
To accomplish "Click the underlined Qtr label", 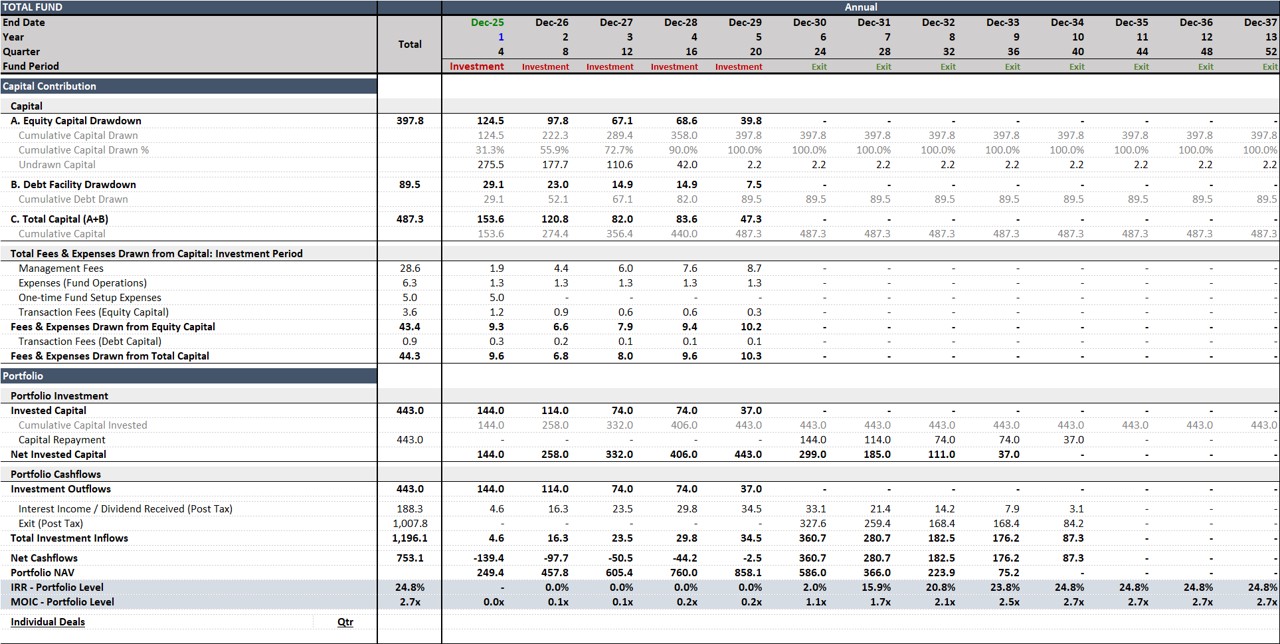I will (345, 622).
